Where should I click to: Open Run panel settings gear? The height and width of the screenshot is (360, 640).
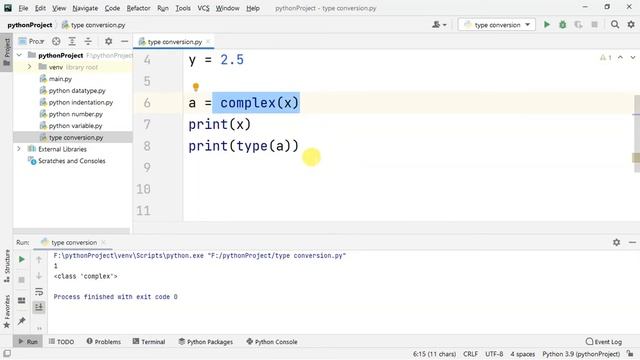click(616, 242)
